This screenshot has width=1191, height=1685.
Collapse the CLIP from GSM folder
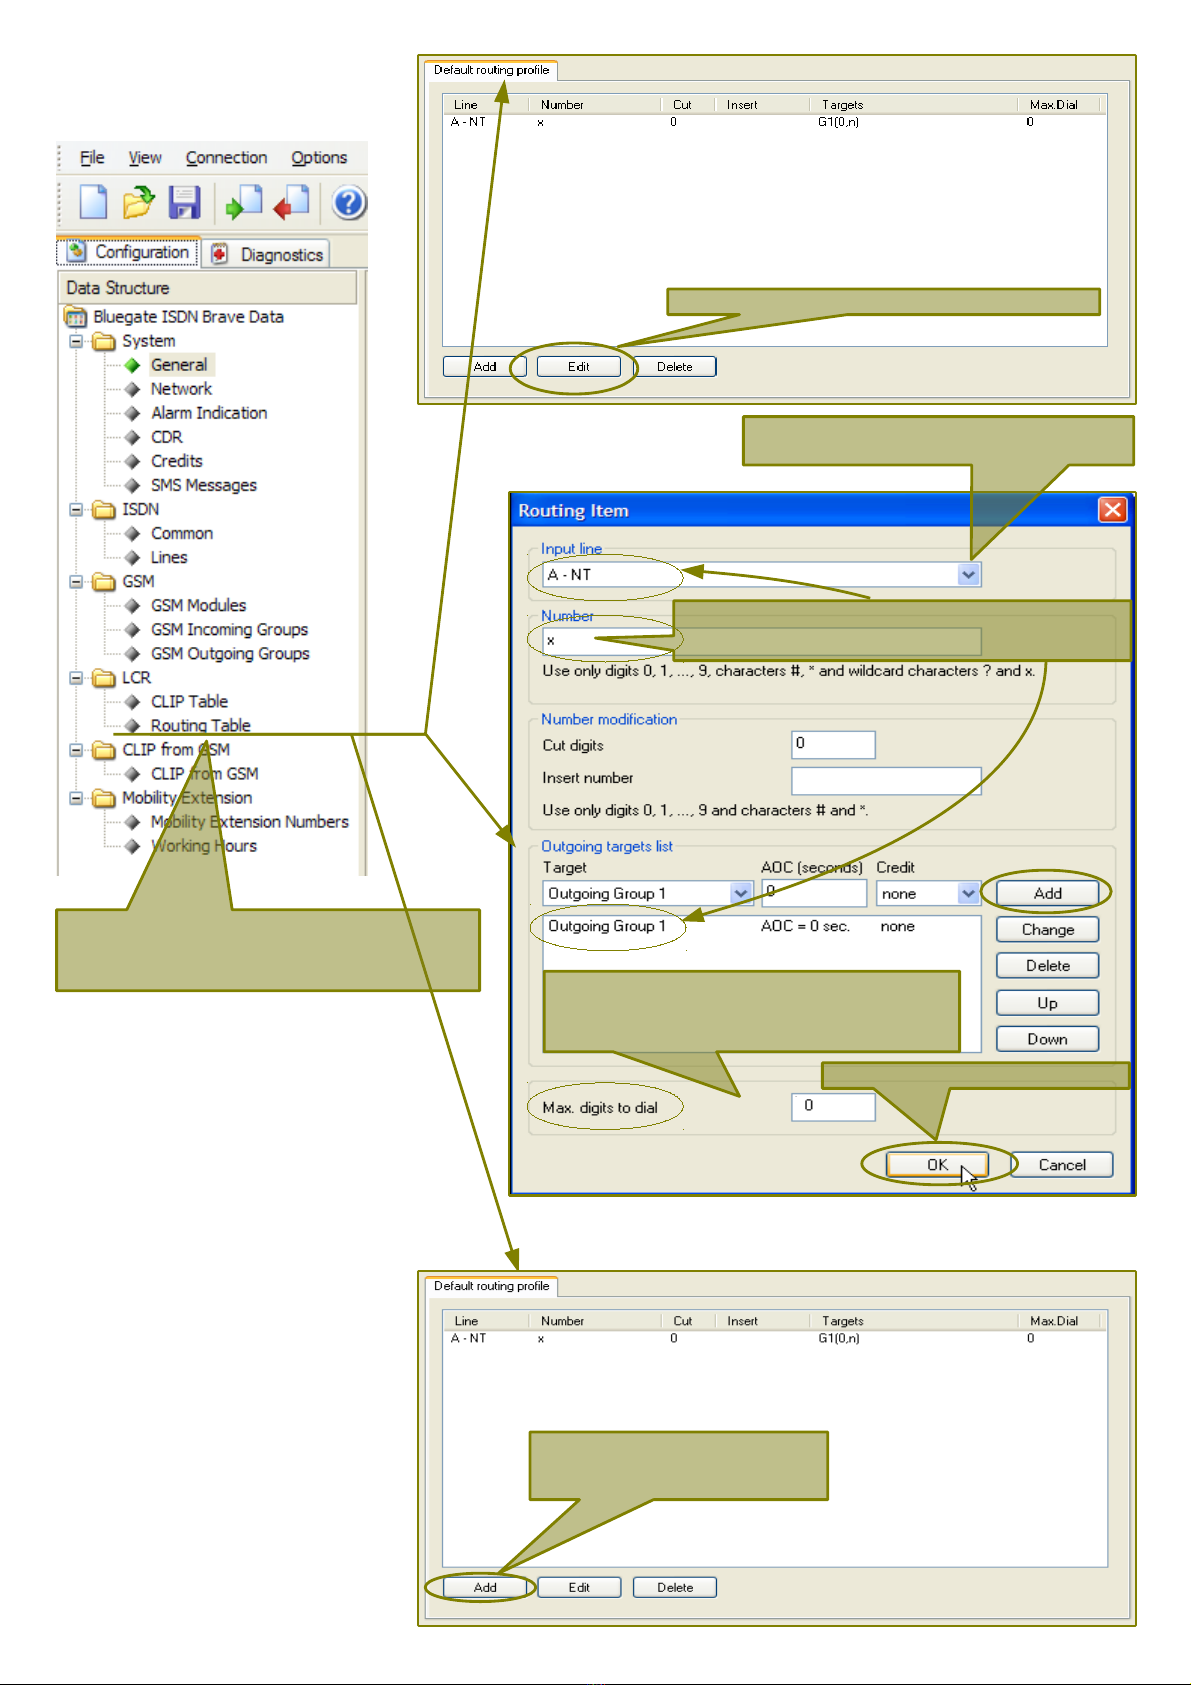[76, 749]
